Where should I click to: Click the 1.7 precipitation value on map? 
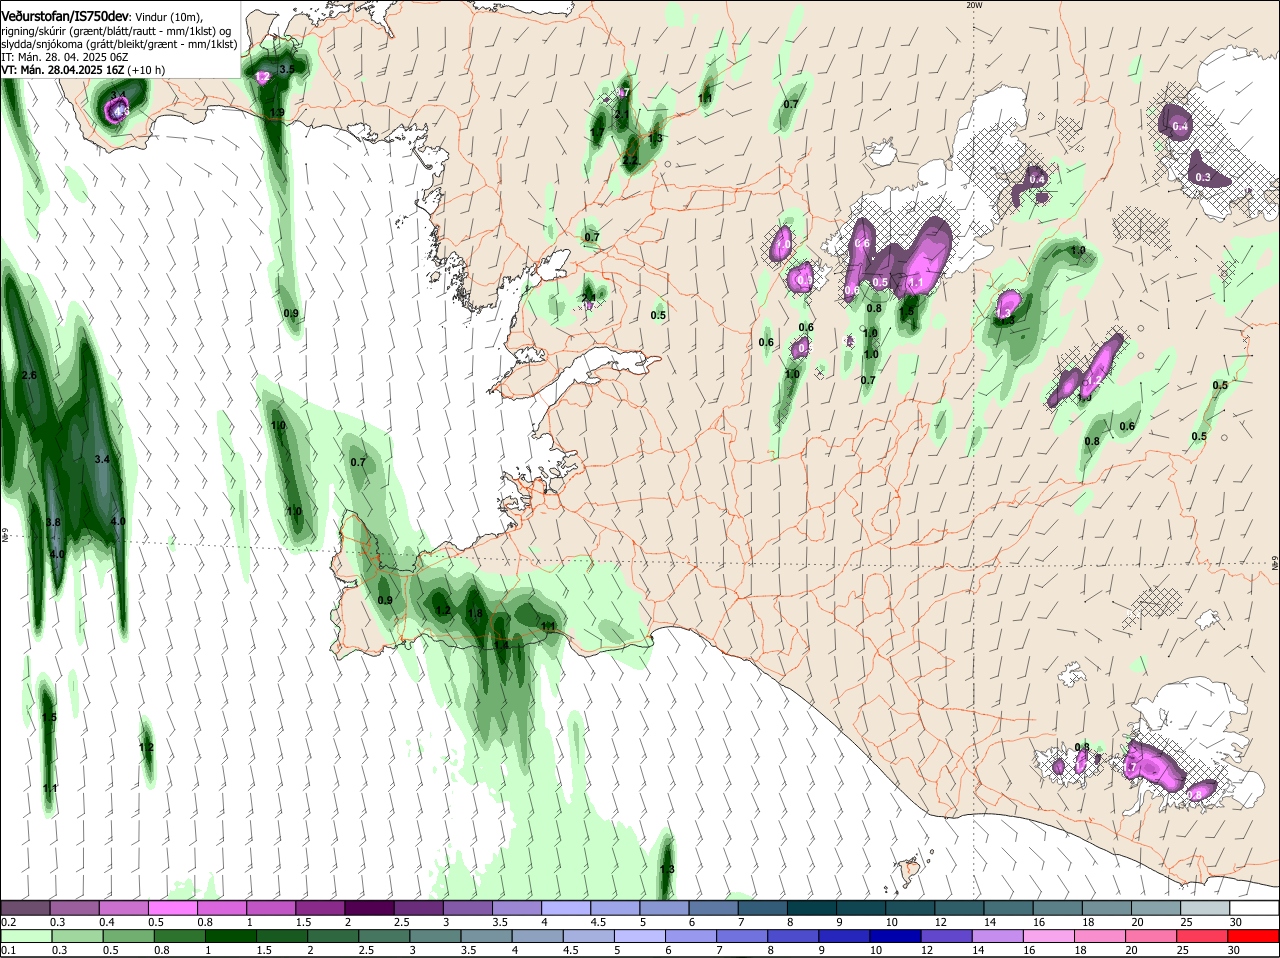597,132
